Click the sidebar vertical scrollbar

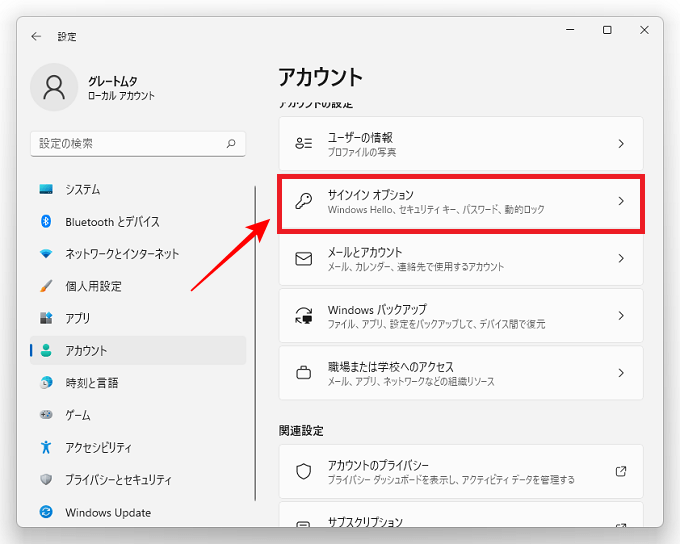(x=255, y=344)
